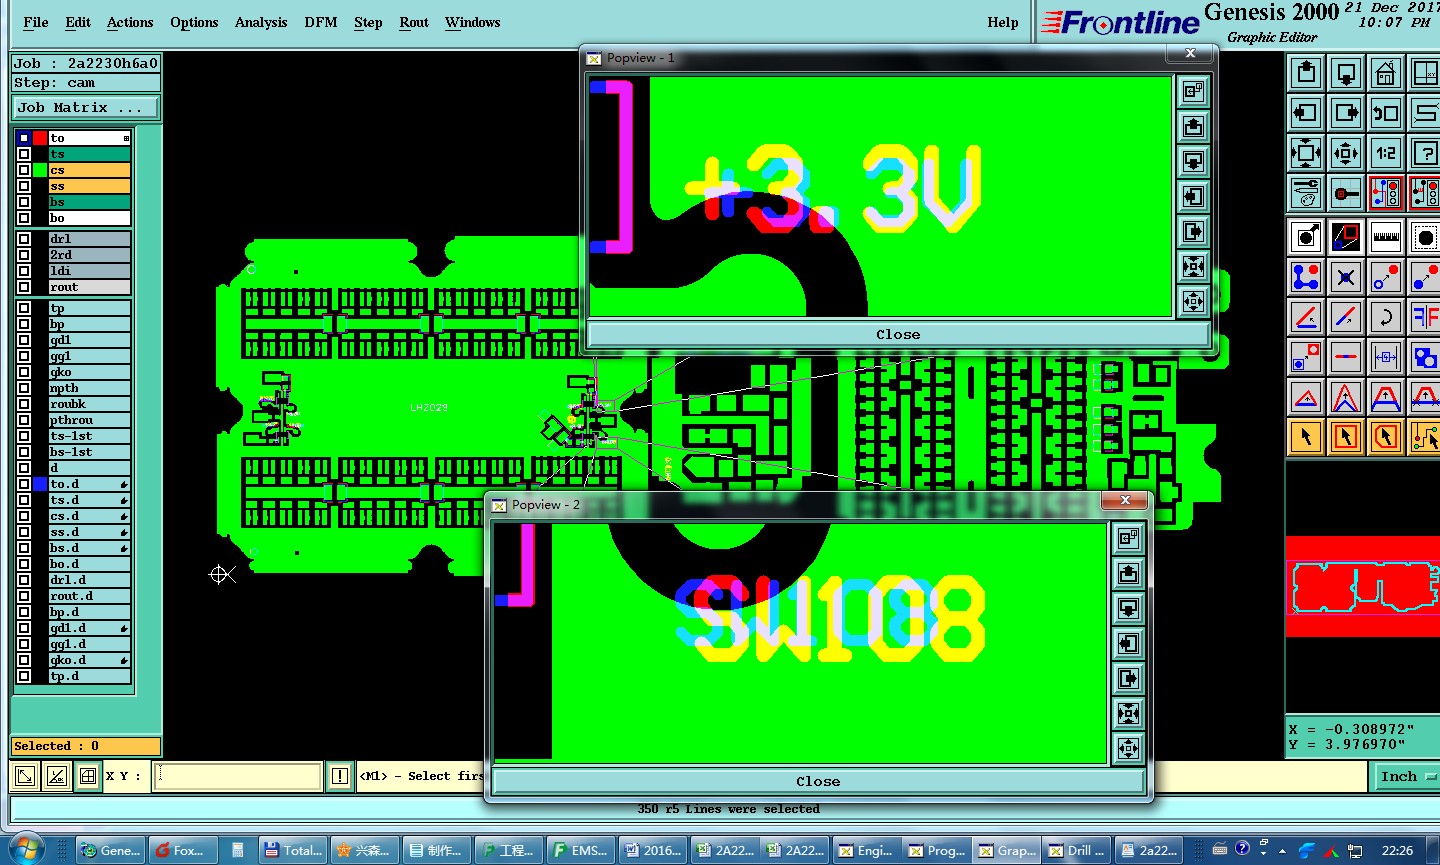Toggle the checkbox for layer rout
1440x865 pixels.
pos(24,287)
